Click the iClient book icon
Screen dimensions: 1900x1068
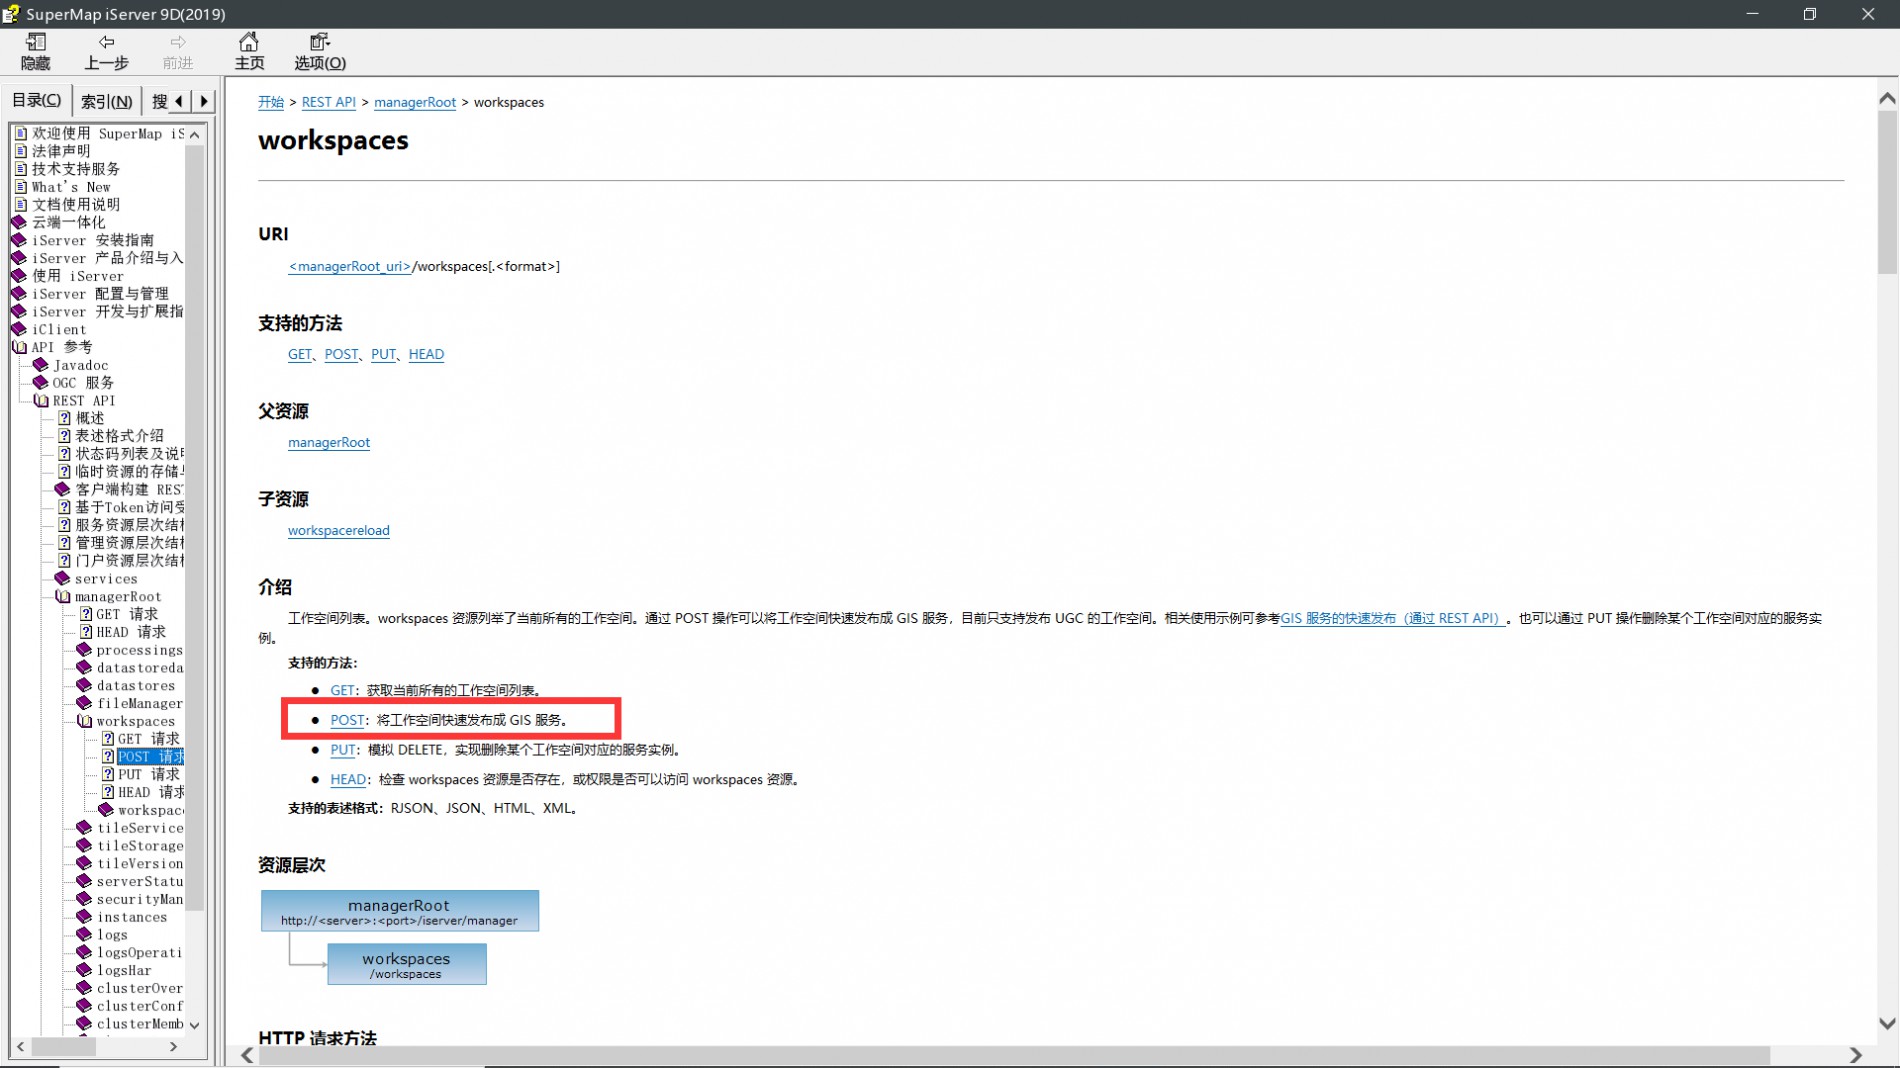click(x=19, y=329)
